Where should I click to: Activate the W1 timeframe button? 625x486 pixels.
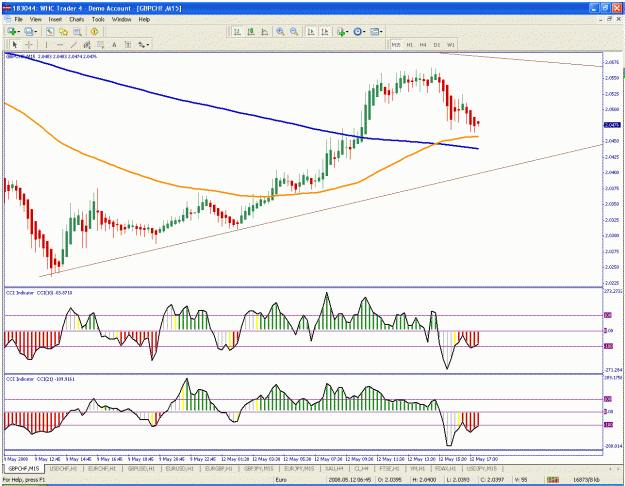coord(450,45)
